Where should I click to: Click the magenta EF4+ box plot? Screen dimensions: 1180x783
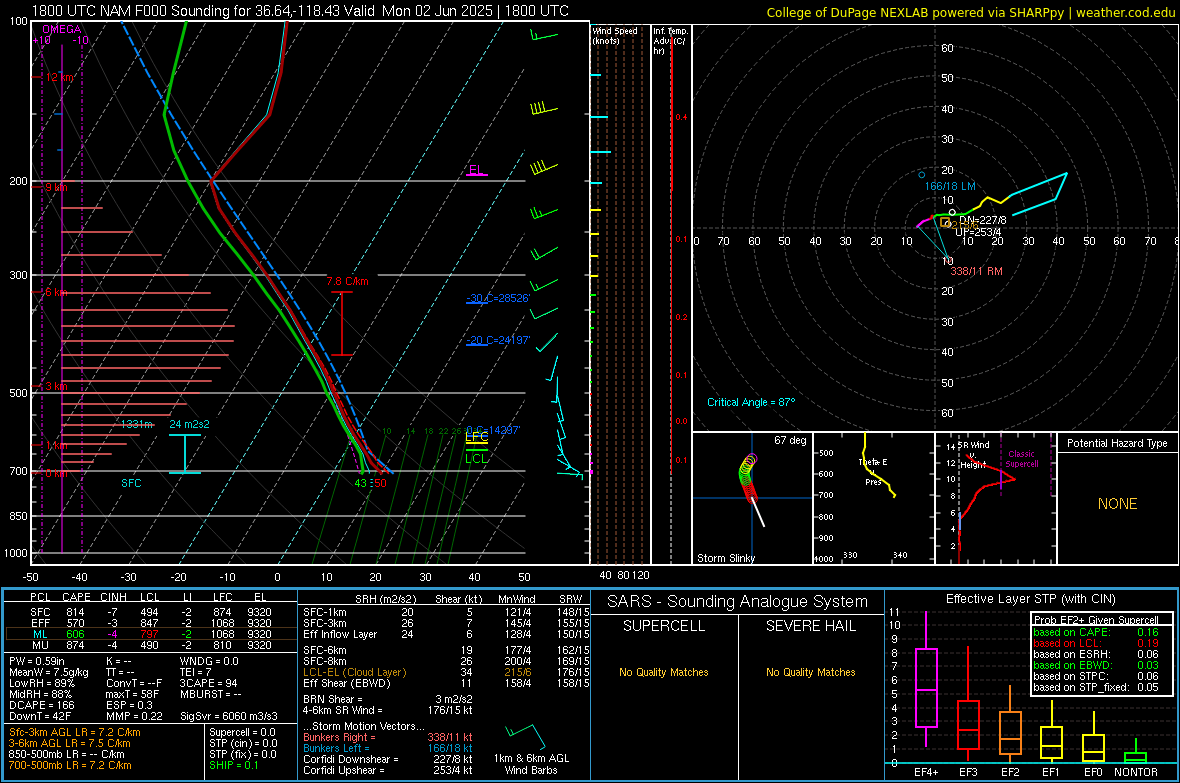click(926, 687)
